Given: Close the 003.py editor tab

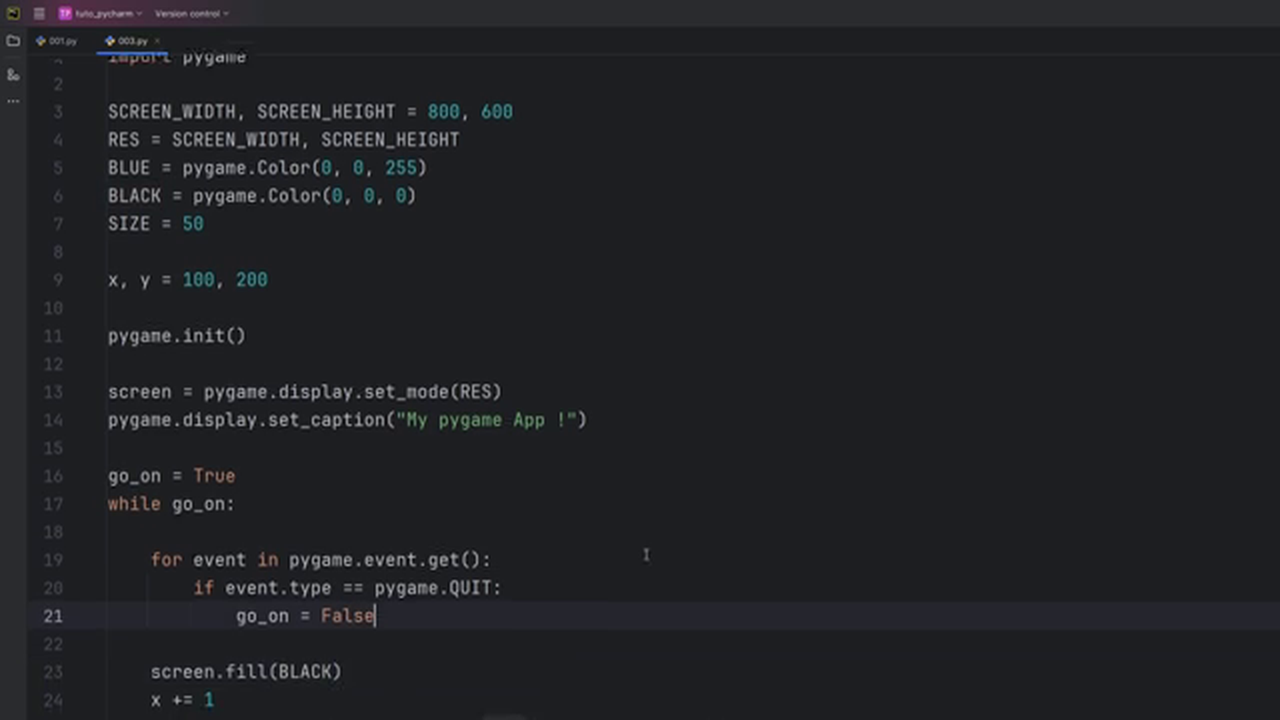Looking at the screenshot, I should tap(157, 41).
